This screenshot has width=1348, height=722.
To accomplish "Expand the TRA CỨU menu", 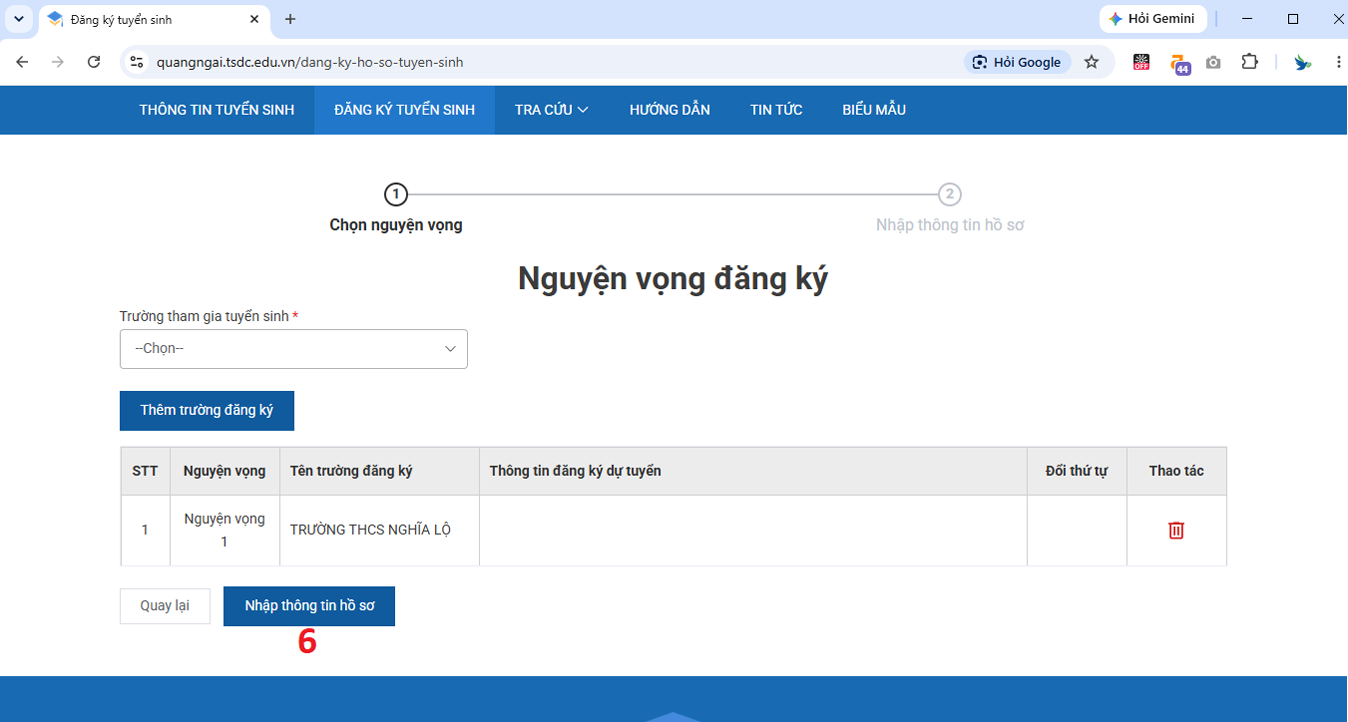I will pyautogui.click(x=552, y=110).
